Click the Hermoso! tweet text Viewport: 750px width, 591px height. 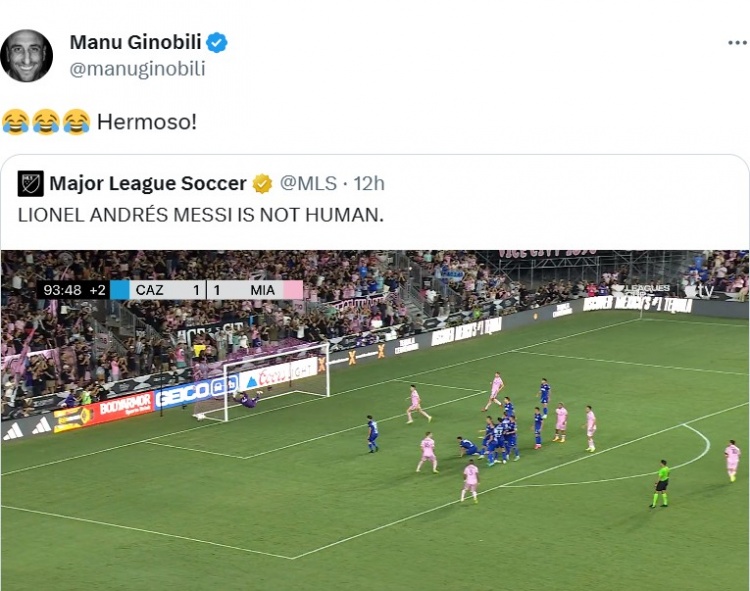pos(147,122)
